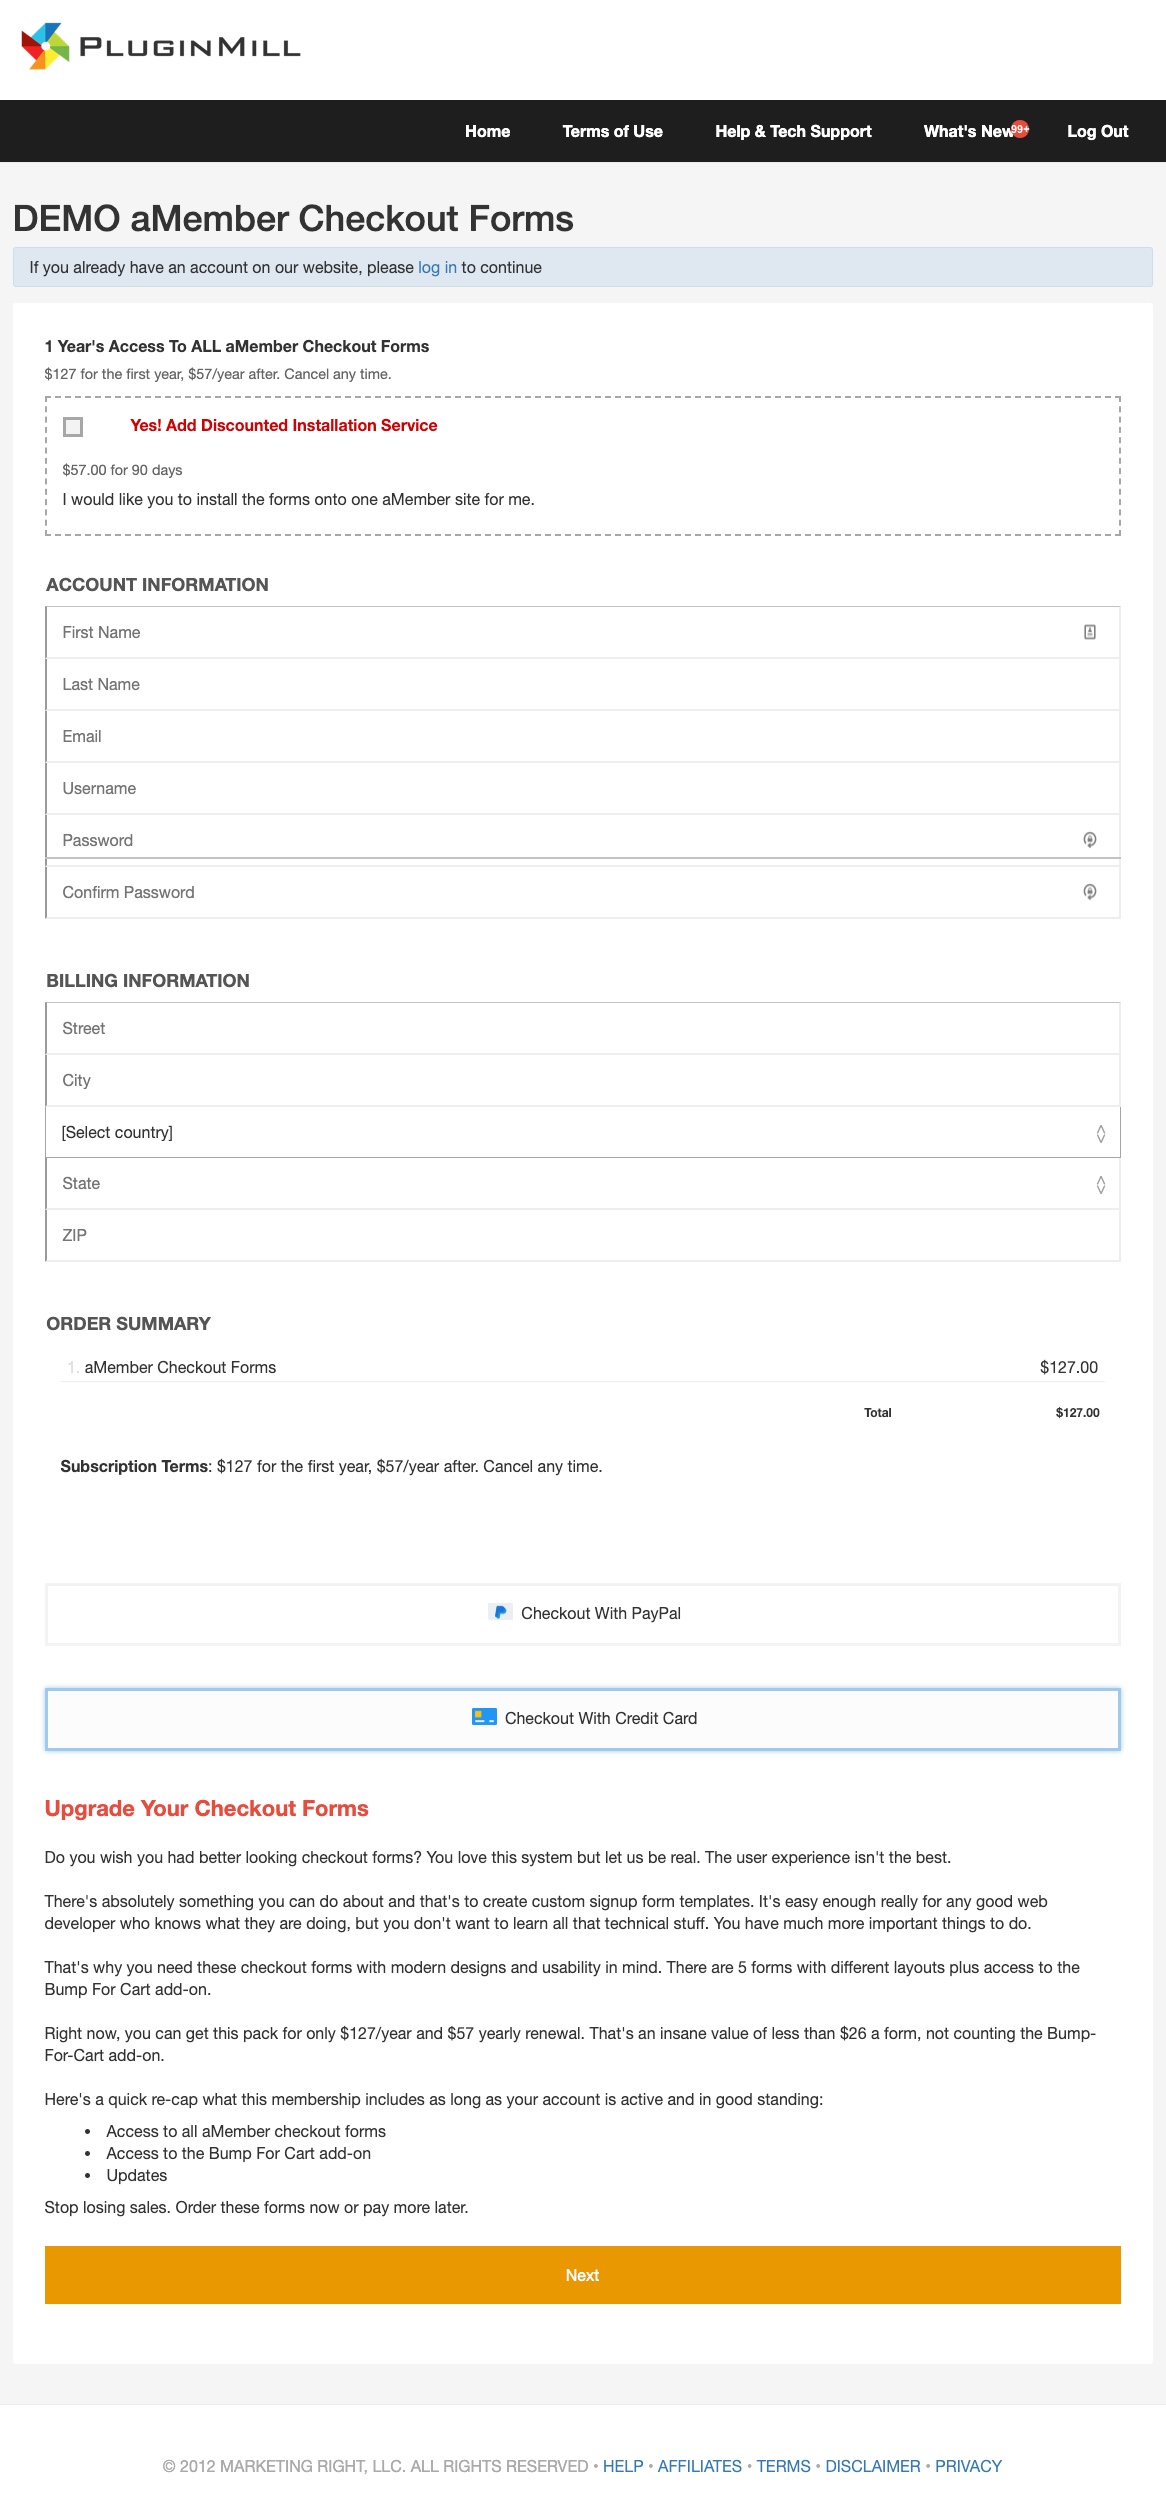The width and height of the screenshot is (1166, 2498).
Task: Click the 'aMember Checkout Forms' order row
Action: (583, 1367)
